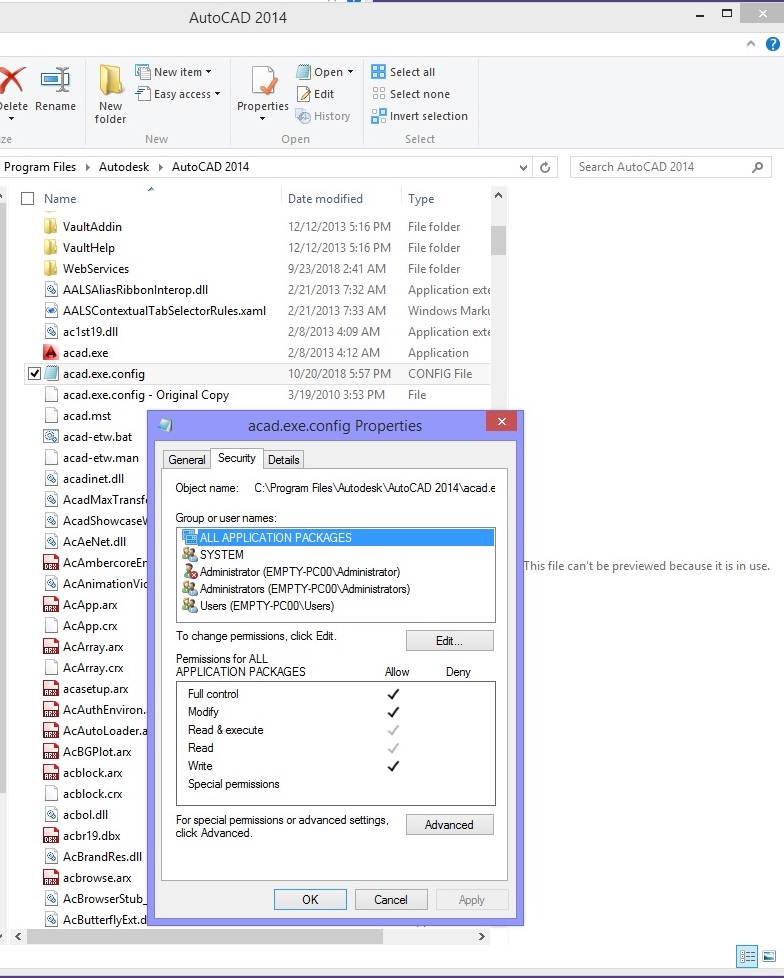Expand the Delete dropdown arrow
784x978 pixels.
[x=11, y=119]
